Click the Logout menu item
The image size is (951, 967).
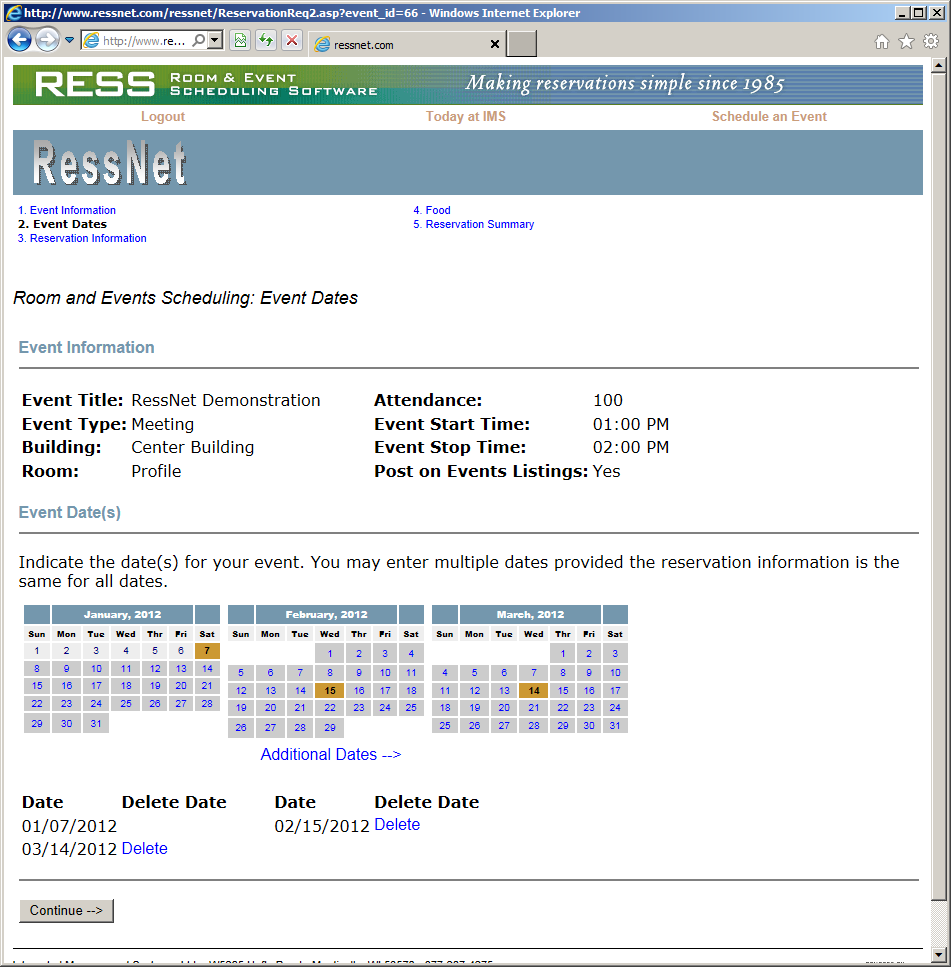pos(163,116)
